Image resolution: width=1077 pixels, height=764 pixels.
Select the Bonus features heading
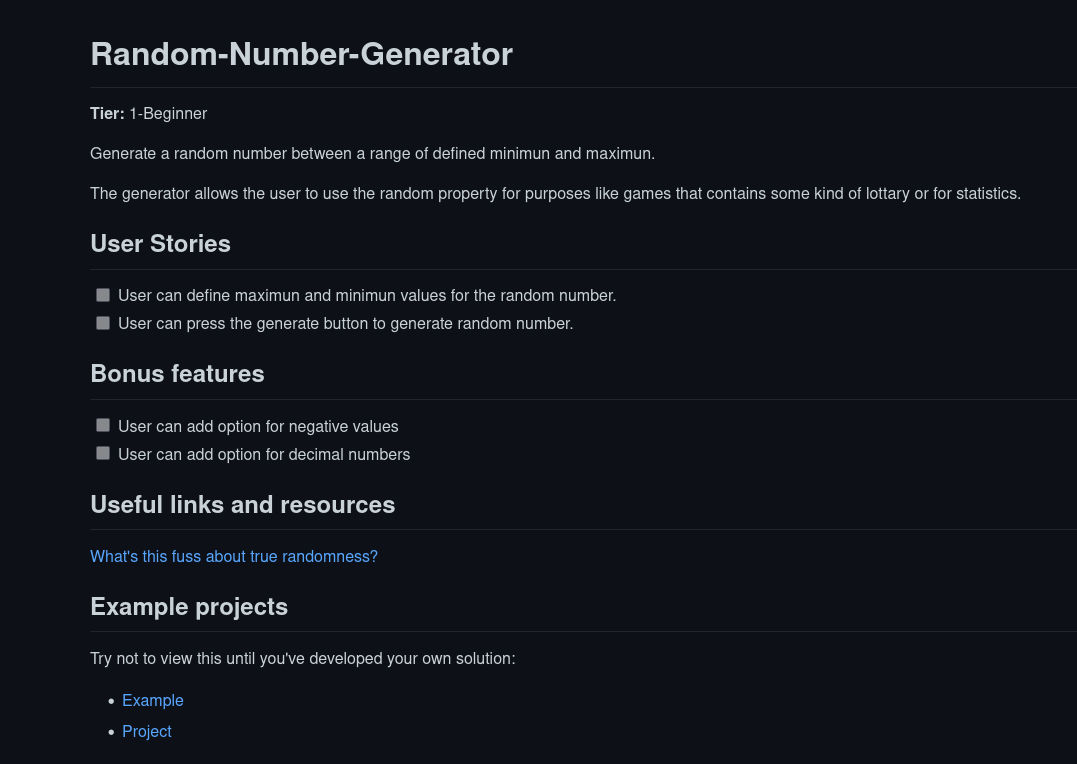[x=177, y=374]
